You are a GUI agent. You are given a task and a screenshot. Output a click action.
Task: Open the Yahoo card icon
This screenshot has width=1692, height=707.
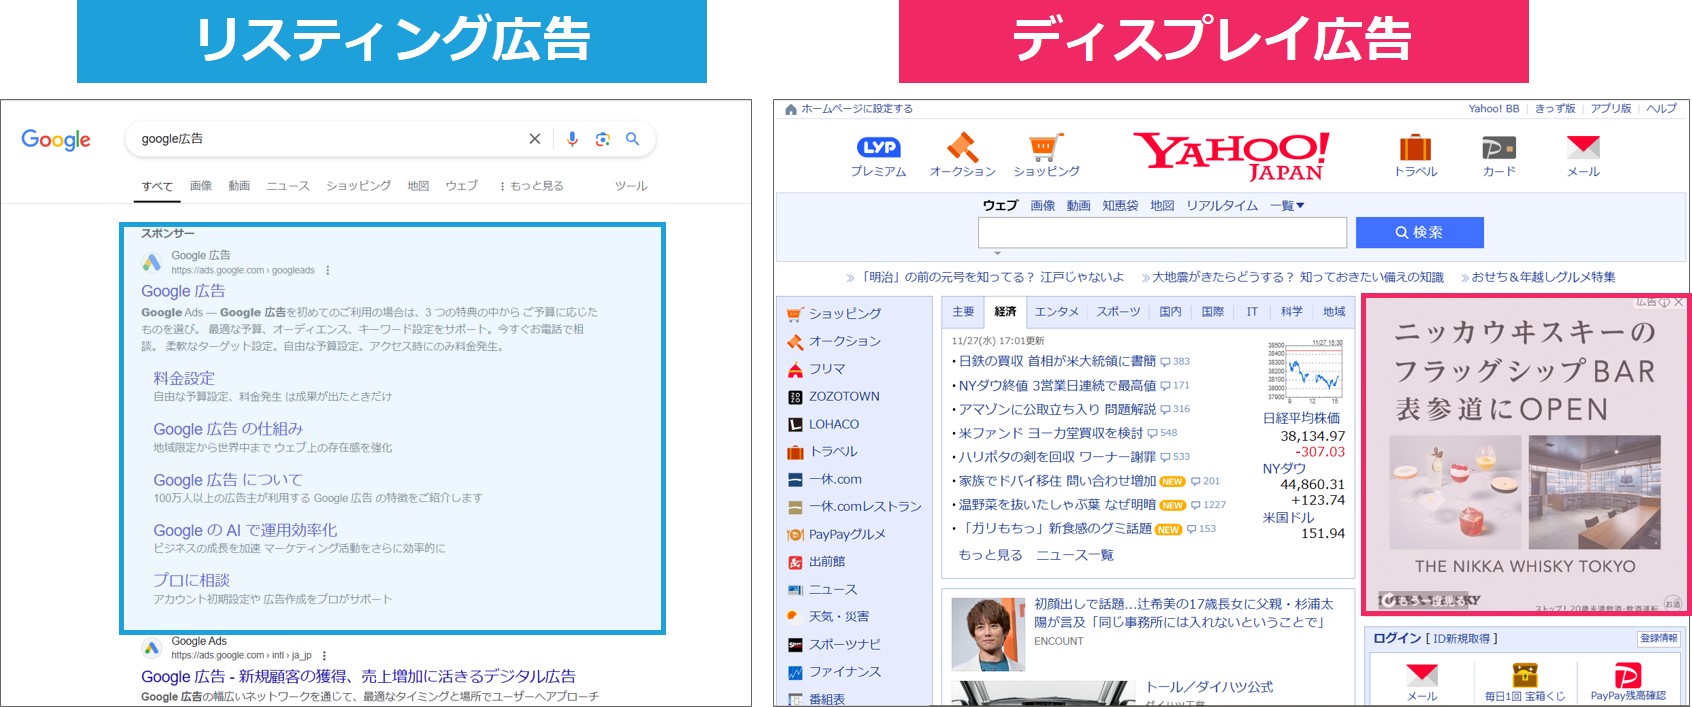[1499, 148]
